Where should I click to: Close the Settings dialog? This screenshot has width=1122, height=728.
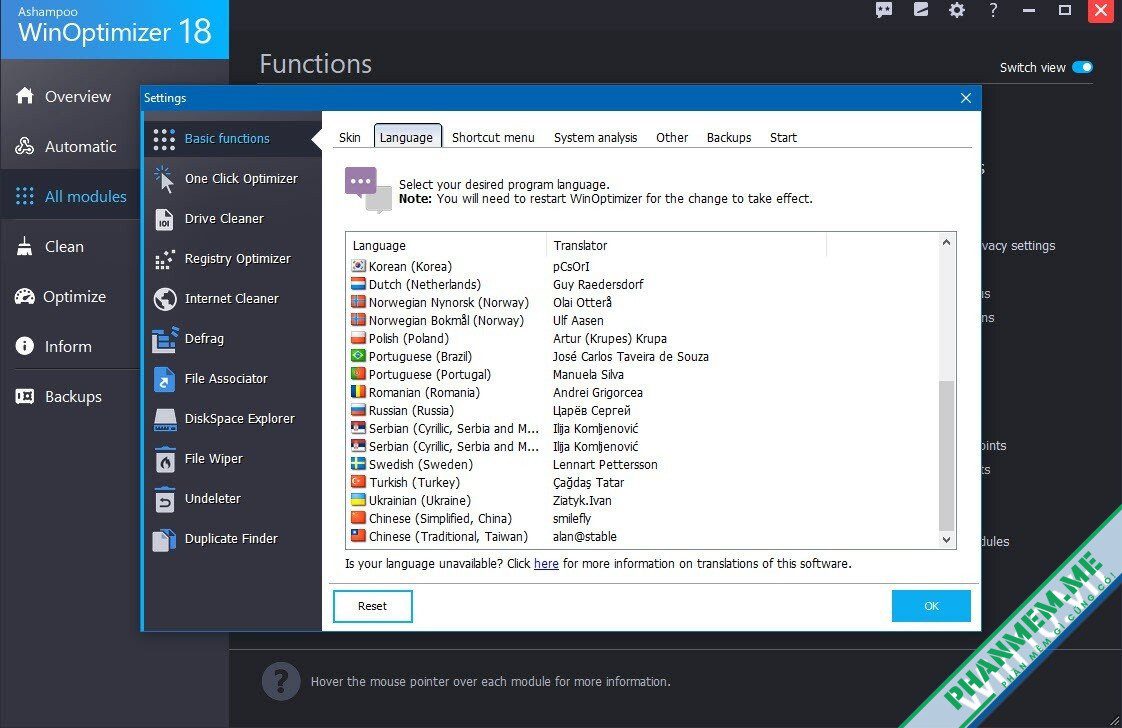(x=966, y=98)
